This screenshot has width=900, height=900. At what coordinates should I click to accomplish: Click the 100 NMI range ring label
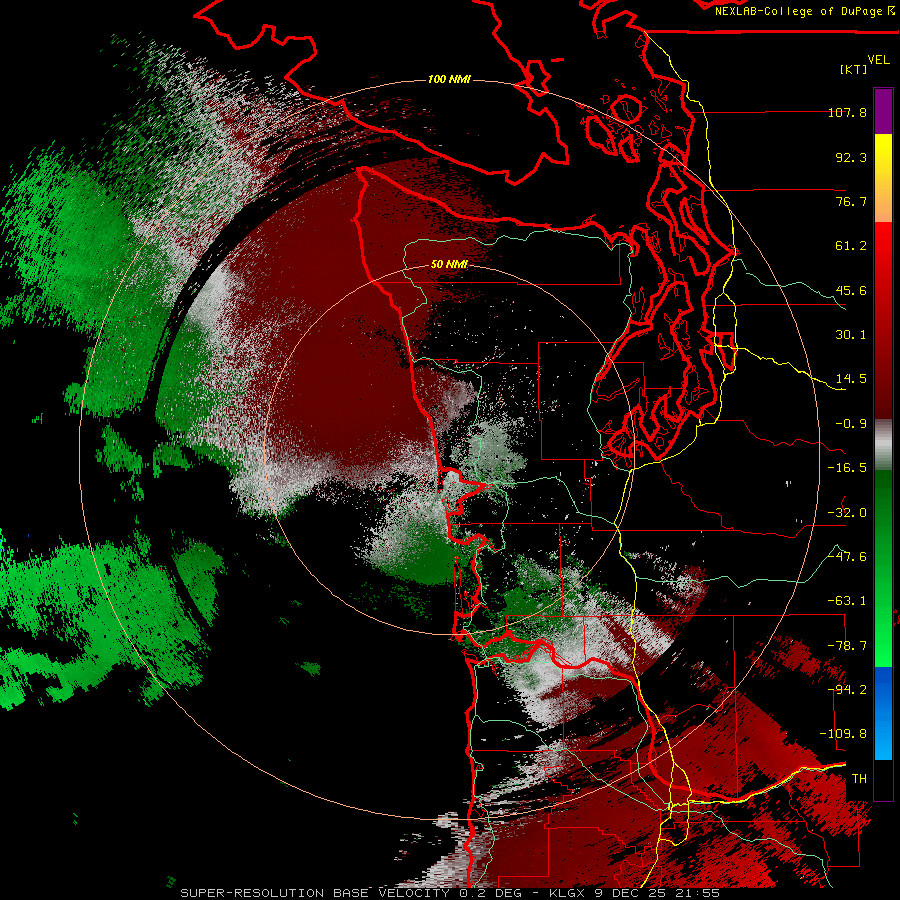point(449,79)
